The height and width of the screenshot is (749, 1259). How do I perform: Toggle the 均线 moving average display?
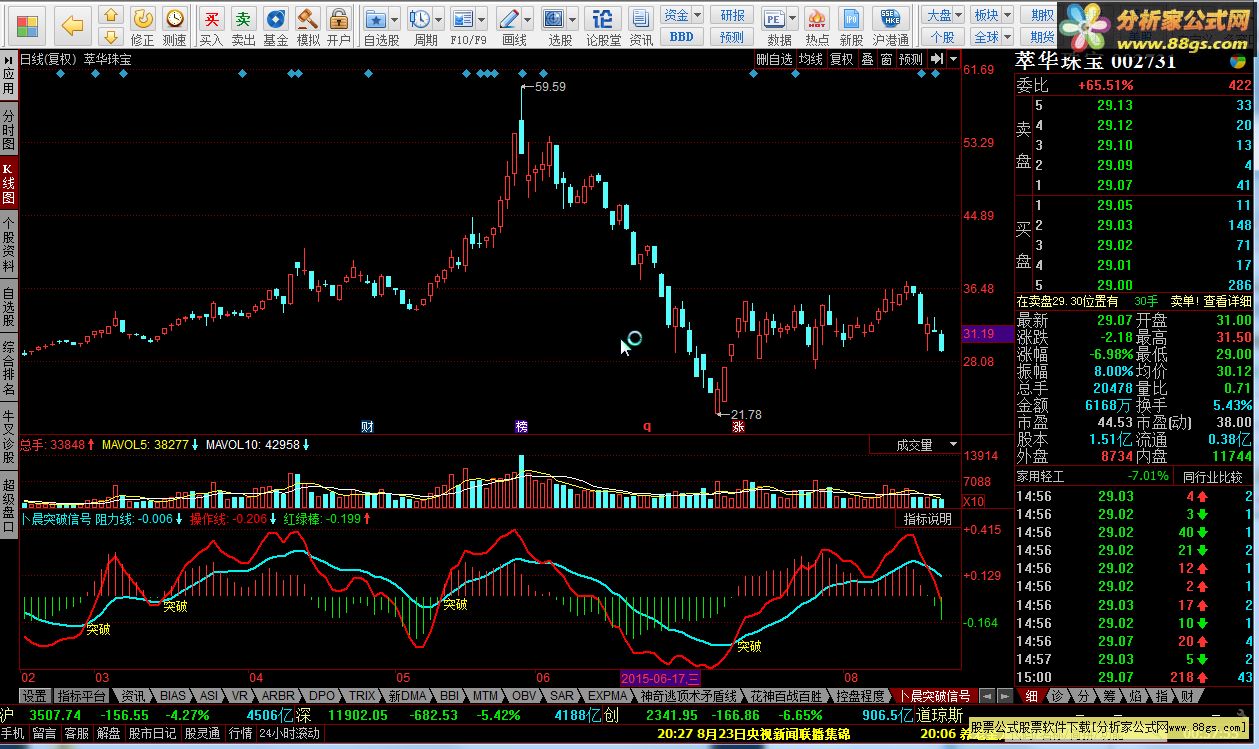810,59
